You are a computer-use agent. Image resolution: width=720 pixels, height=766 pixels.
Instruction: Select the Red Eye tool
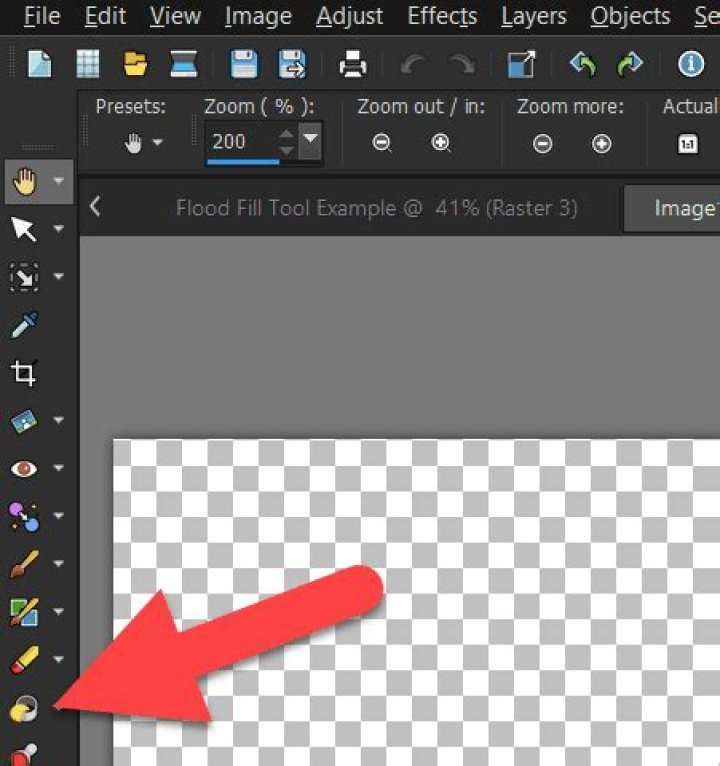[23, 468]
